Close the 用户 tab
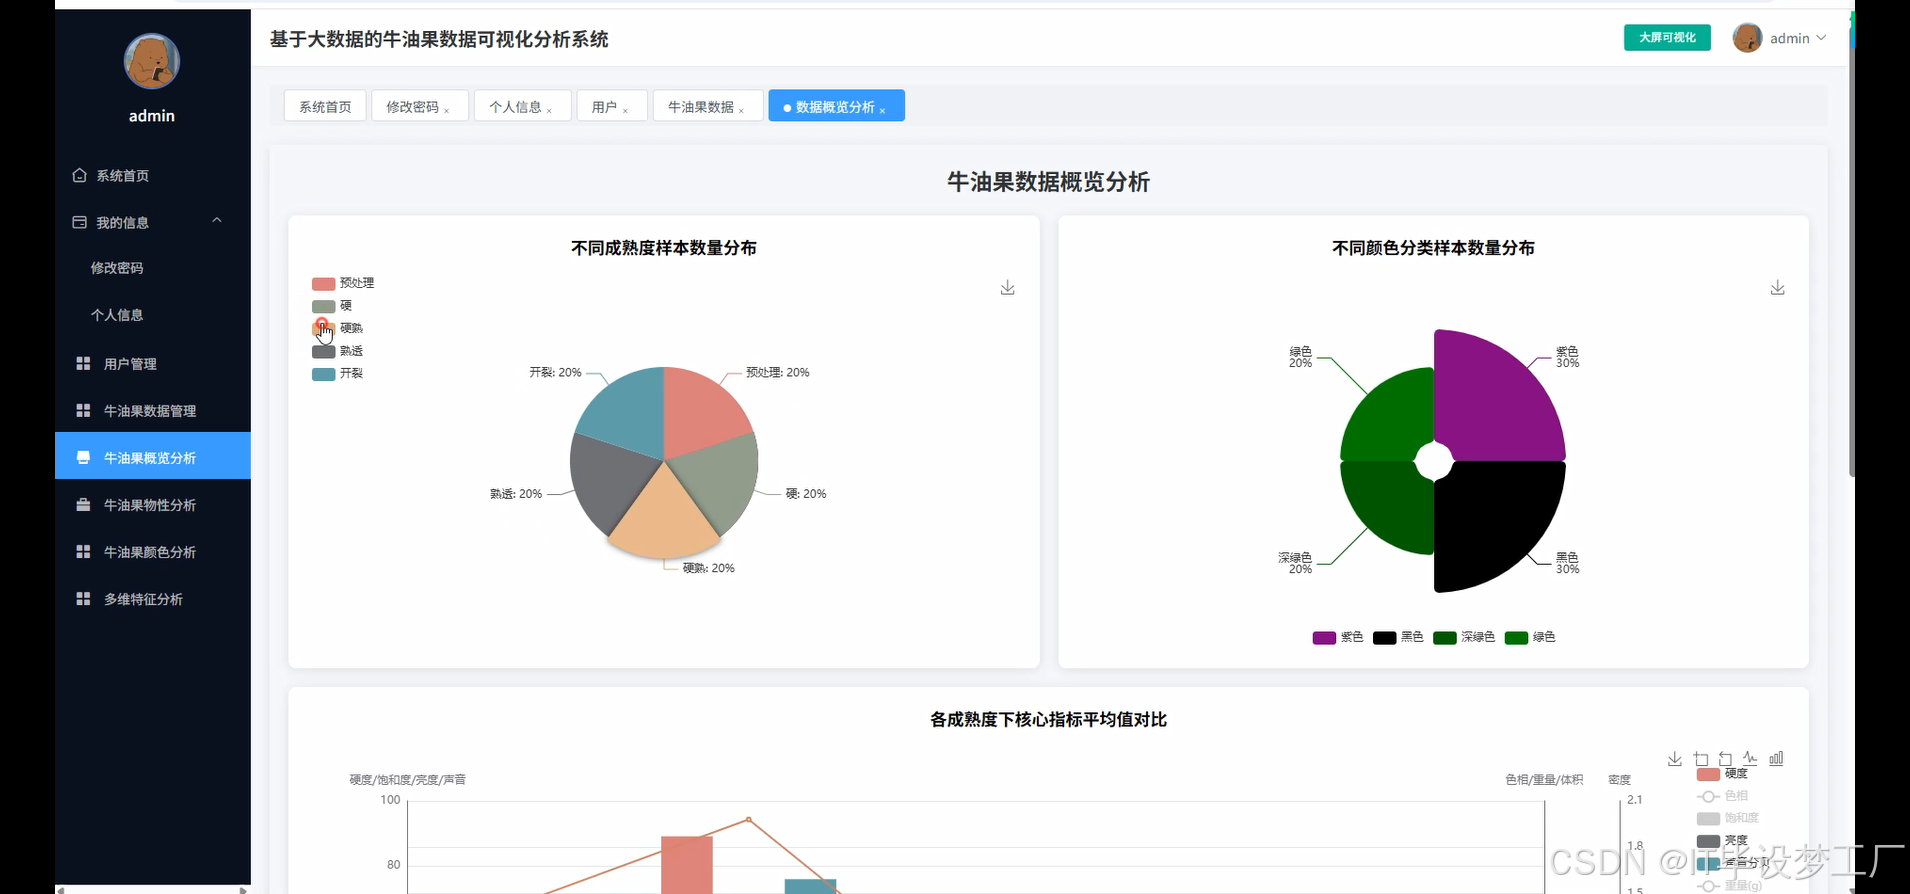The width and height of the screenshot is (1910, 894). click(x=626, y=110)
